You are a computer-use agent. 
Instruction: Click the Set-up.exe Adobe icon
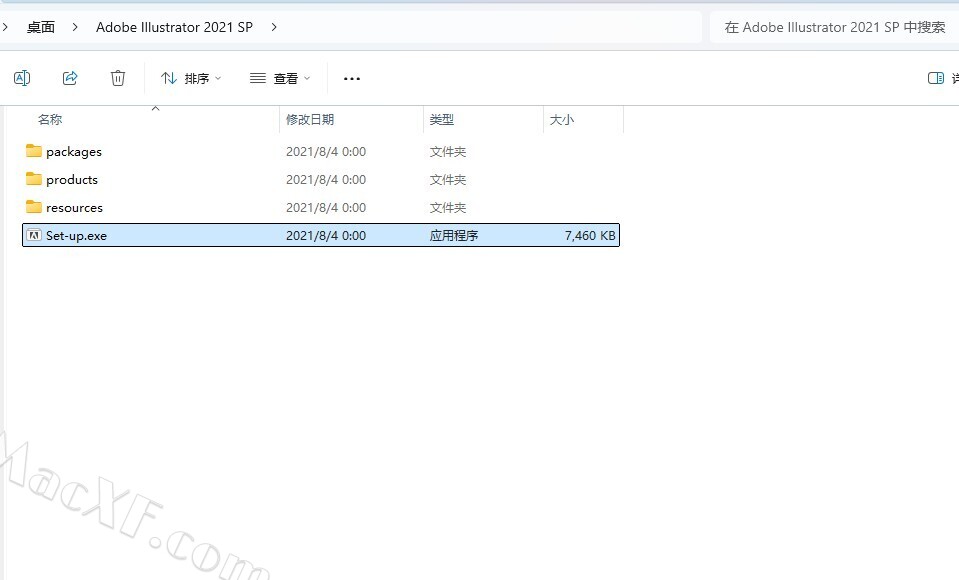[34, 235]
